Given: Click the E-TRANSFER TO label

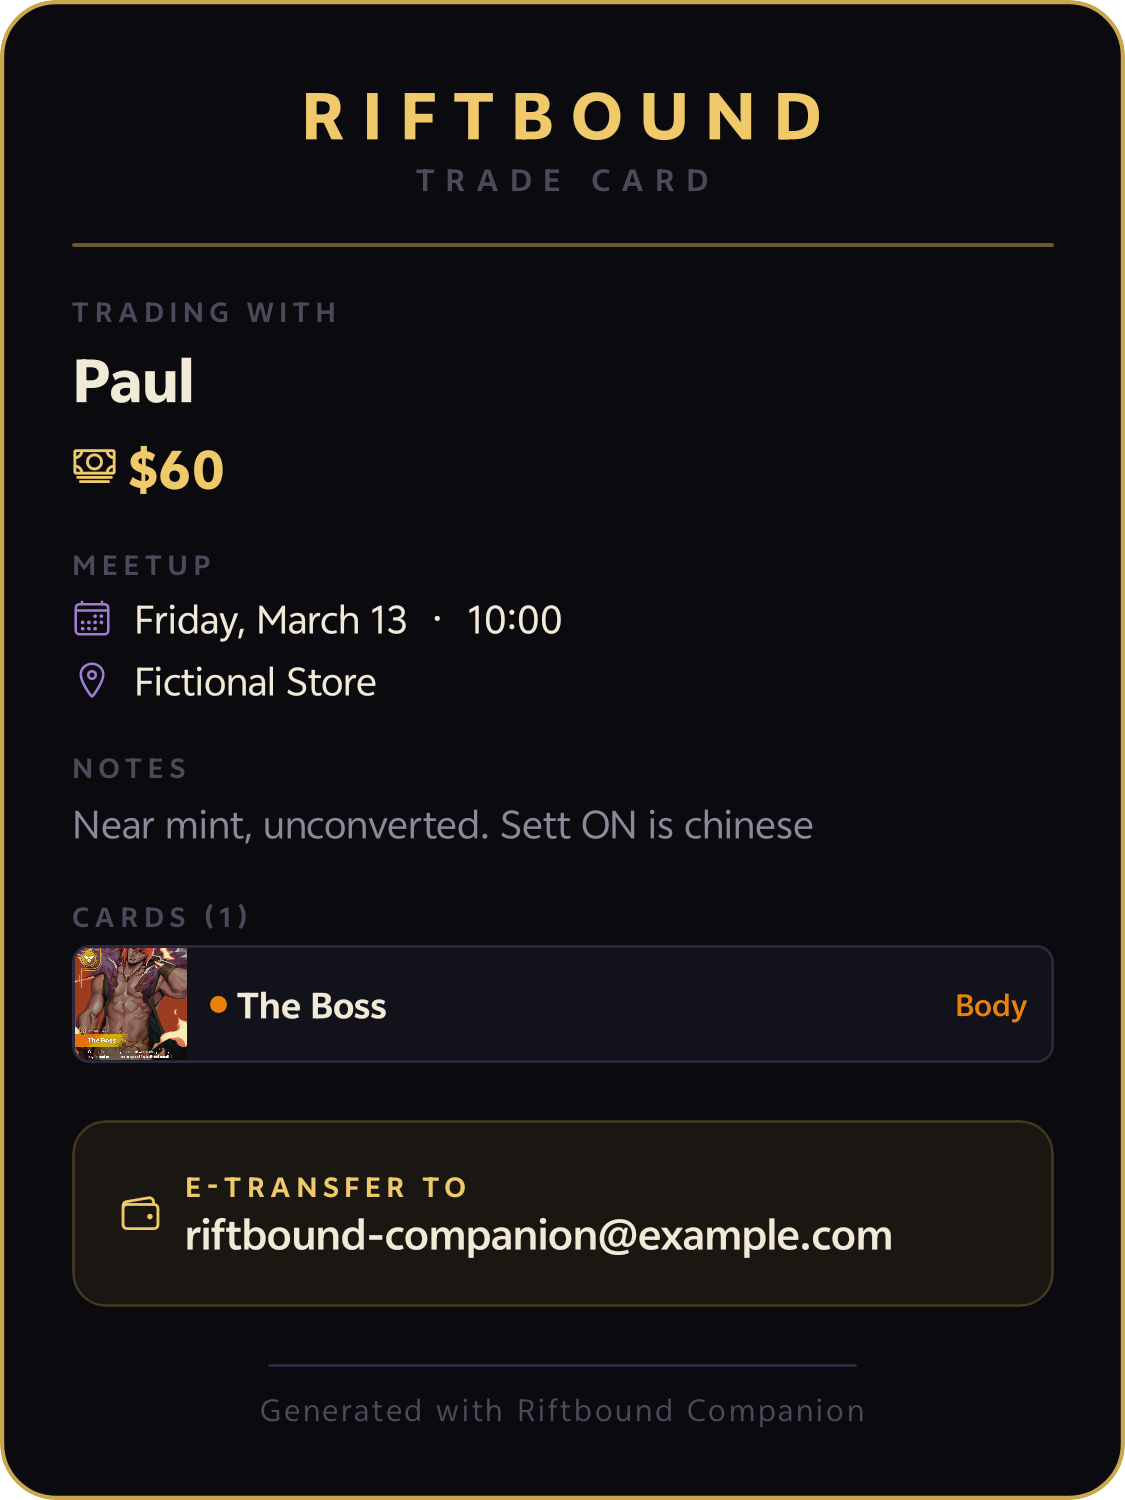Looking at the screenshot, I should point(327,1187).
